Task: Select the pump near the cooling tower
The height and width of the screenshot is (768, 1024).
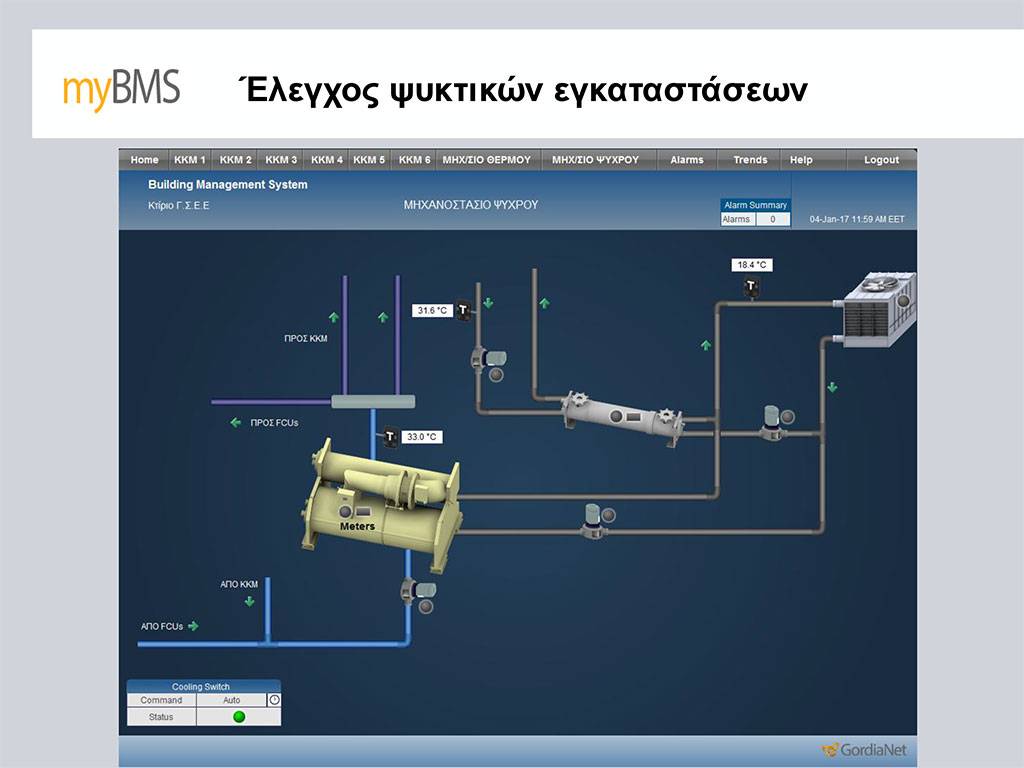Action: coord(773,422)
